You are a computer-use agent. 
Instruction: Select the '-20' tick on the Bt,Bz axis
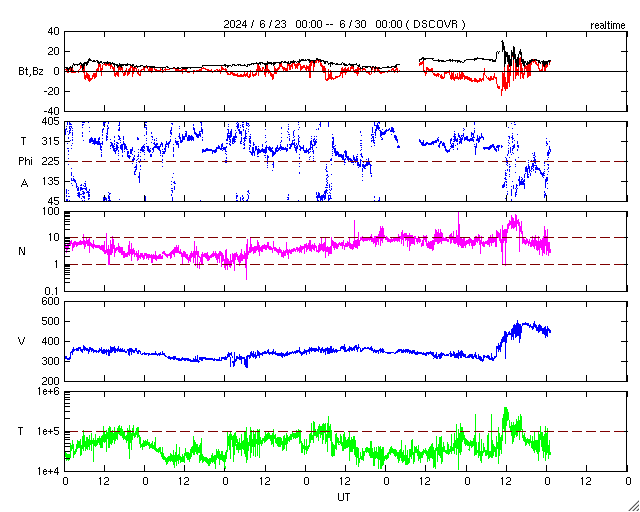[x=53, y=91]
